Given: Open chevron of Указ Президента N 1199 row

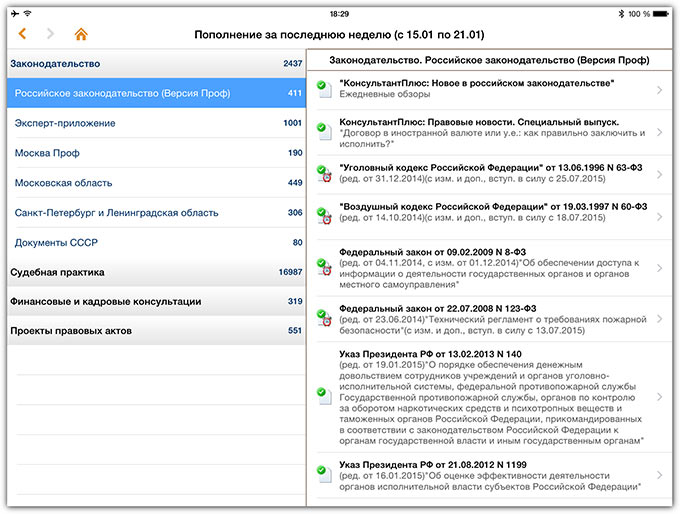Looking at the screenshot, I should [x=660, y=475].
